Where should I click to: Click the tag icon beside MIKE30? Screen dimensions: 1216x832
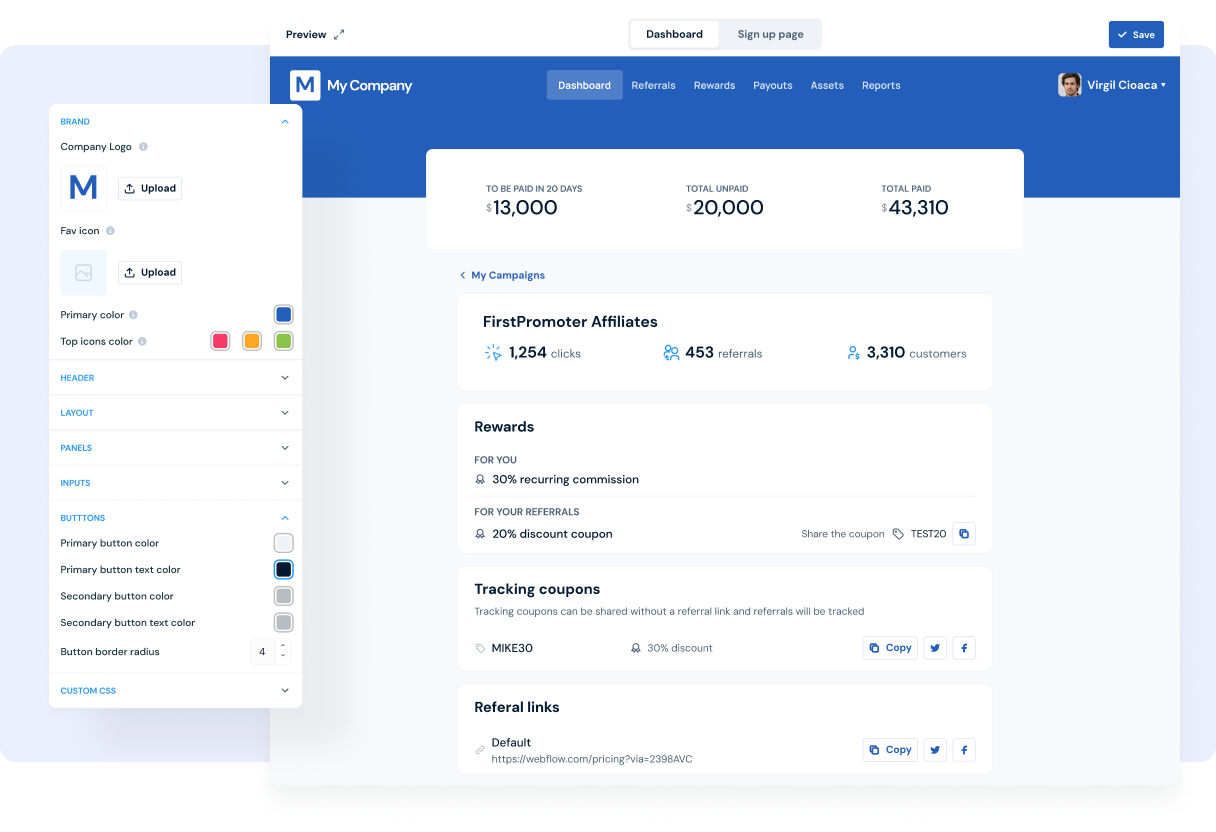tap(480, 648)
